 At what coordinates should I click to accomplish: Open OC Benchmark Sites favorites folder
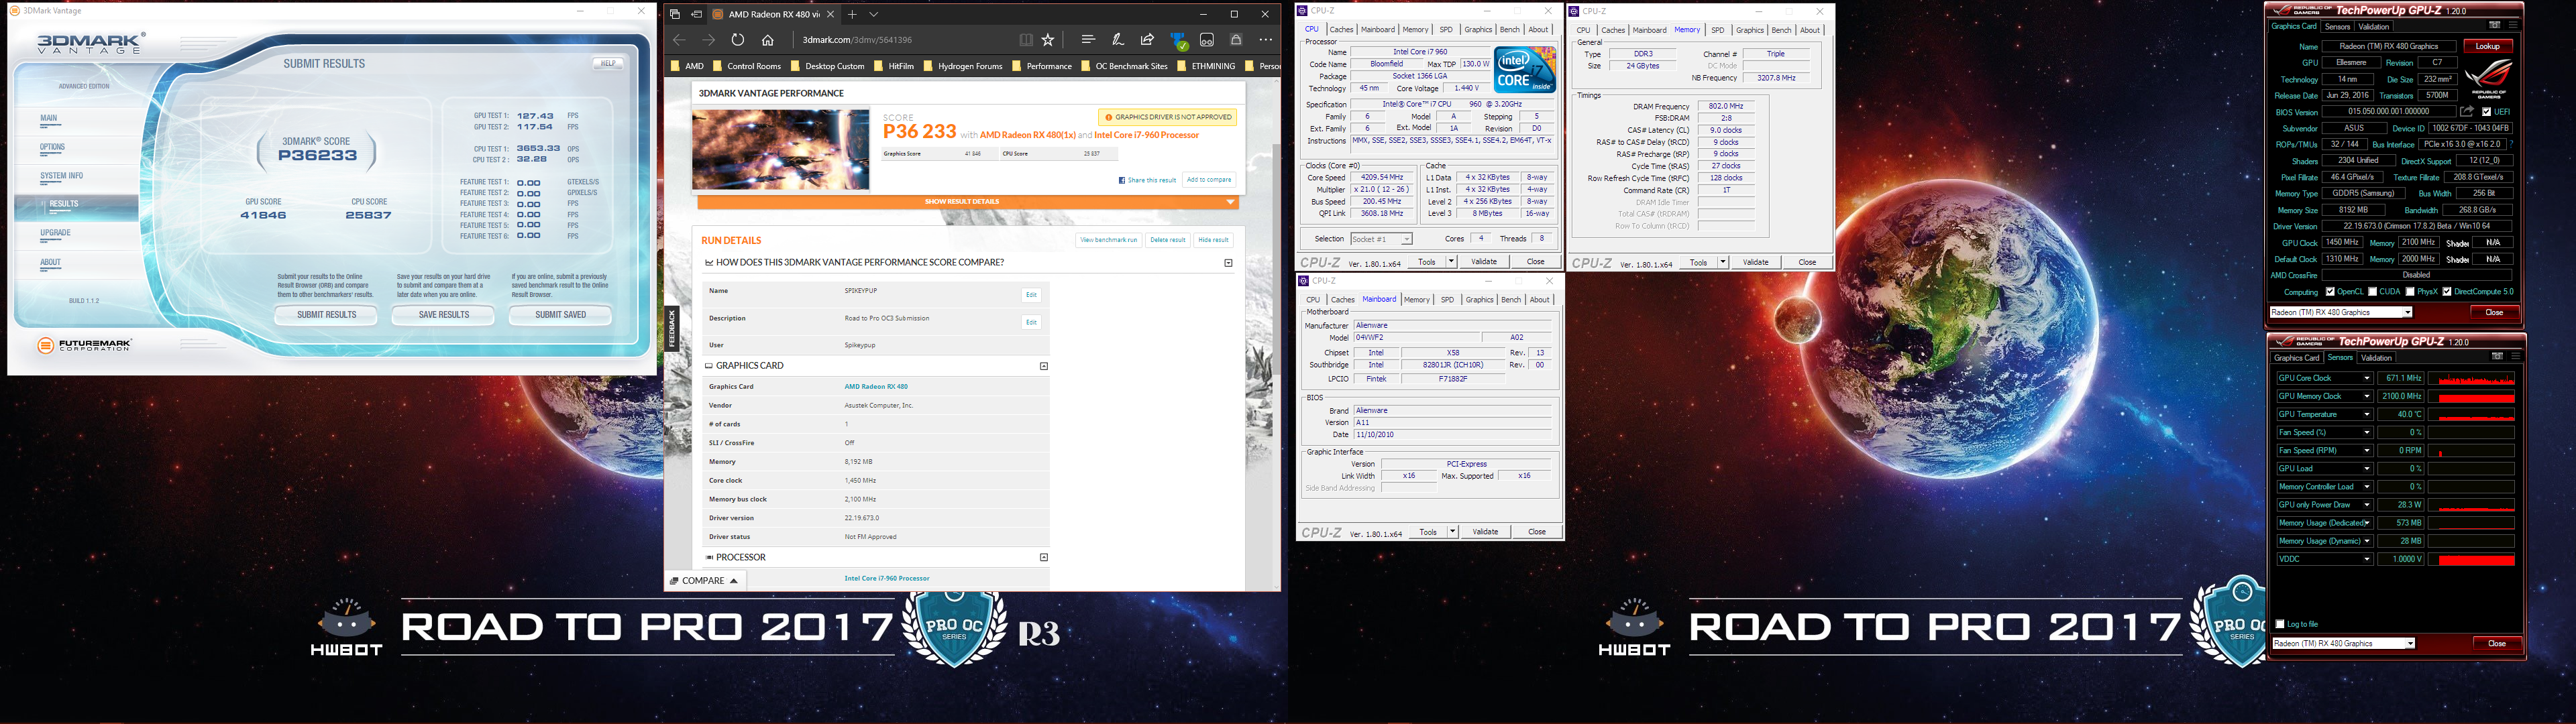pyautogui.click(x=1124, y=66)
